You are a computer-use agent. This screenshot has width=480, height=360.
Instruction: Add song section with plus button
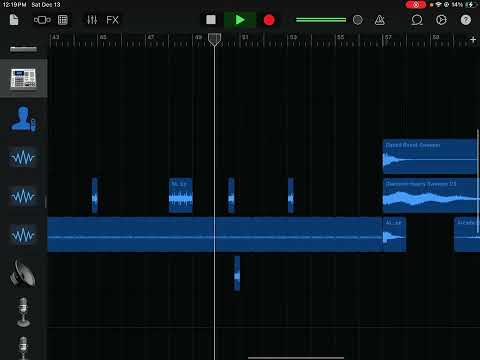(x=473, y=40)
